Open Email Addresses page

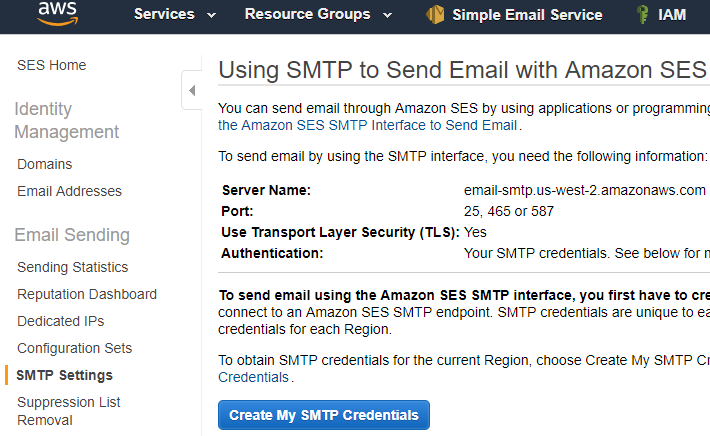pyautogui.click(x=69, y=191)
